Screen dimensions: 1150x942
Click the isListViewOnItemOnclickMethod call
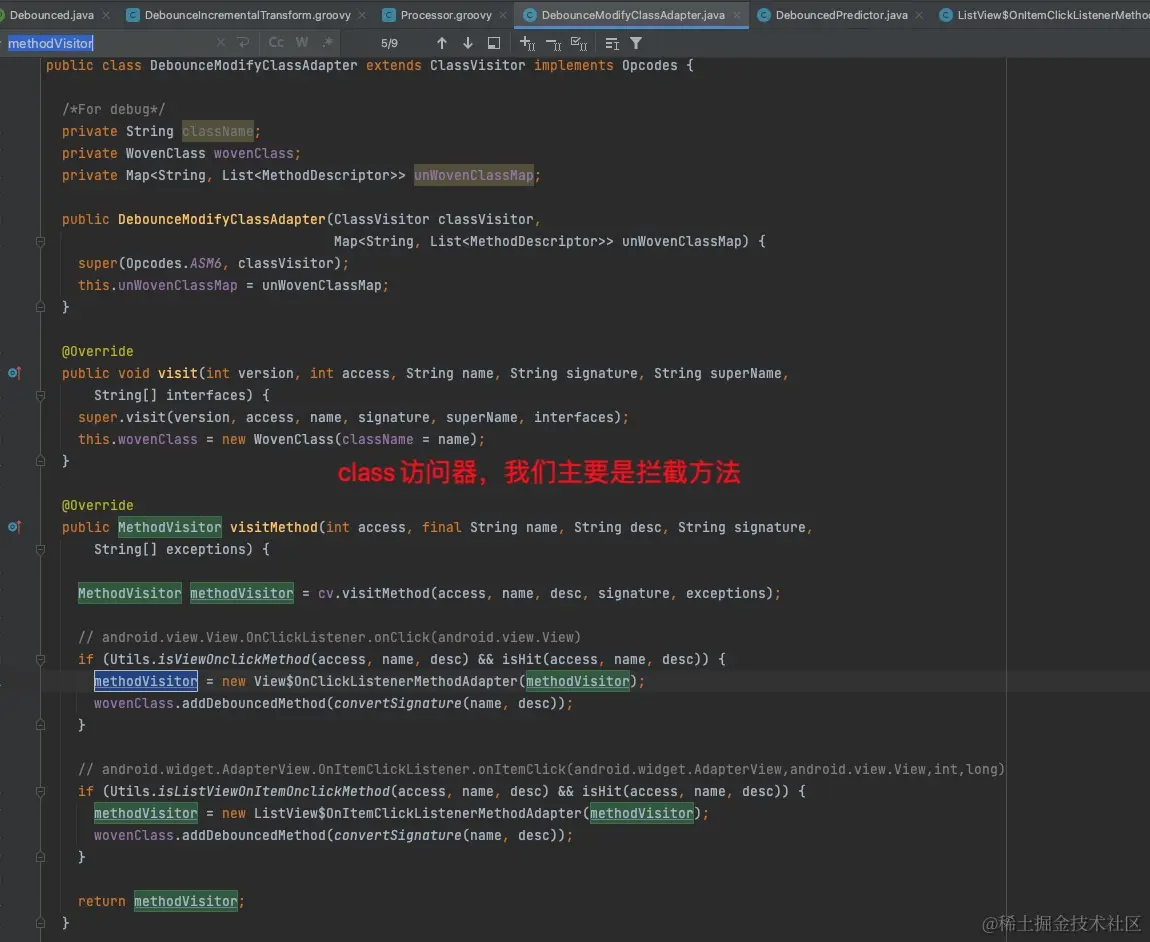click(274, 791)
